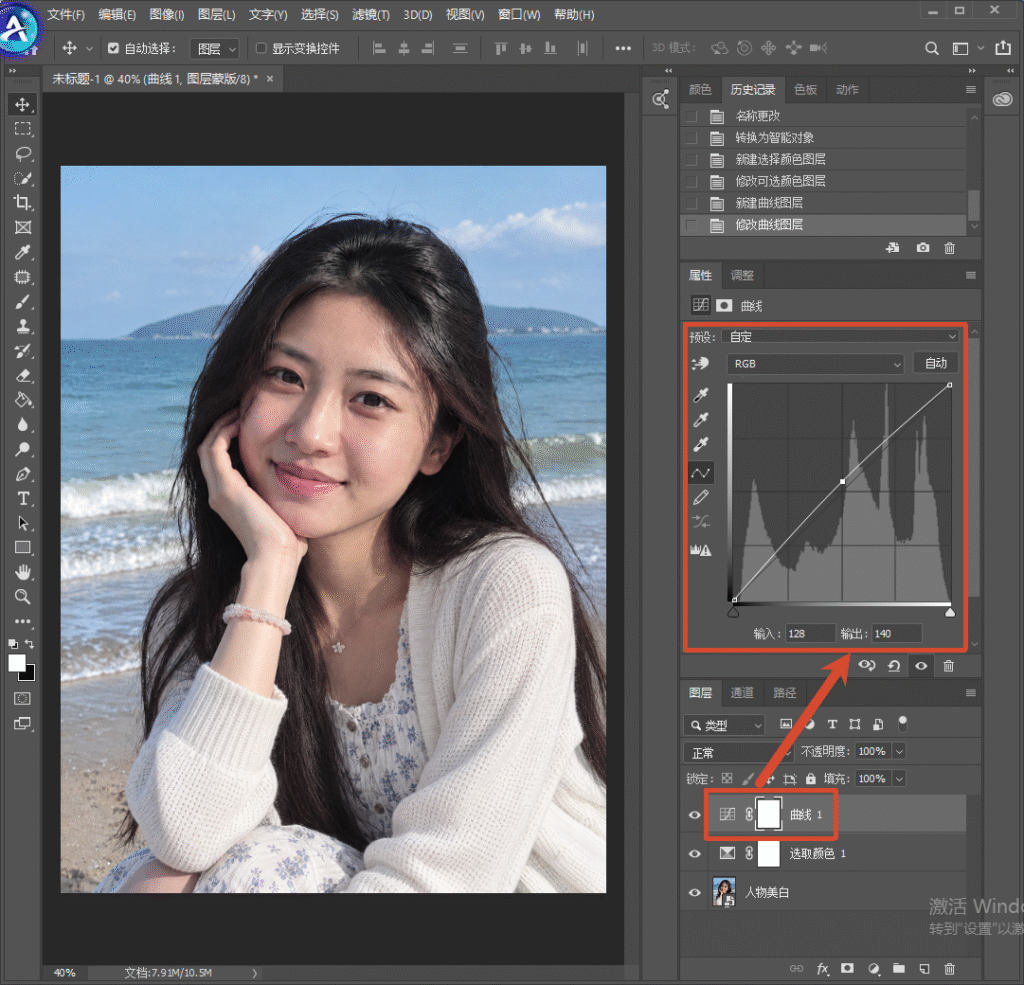Select the Eraser tool
Screen dimensions: 1024x985
point(23,376)
